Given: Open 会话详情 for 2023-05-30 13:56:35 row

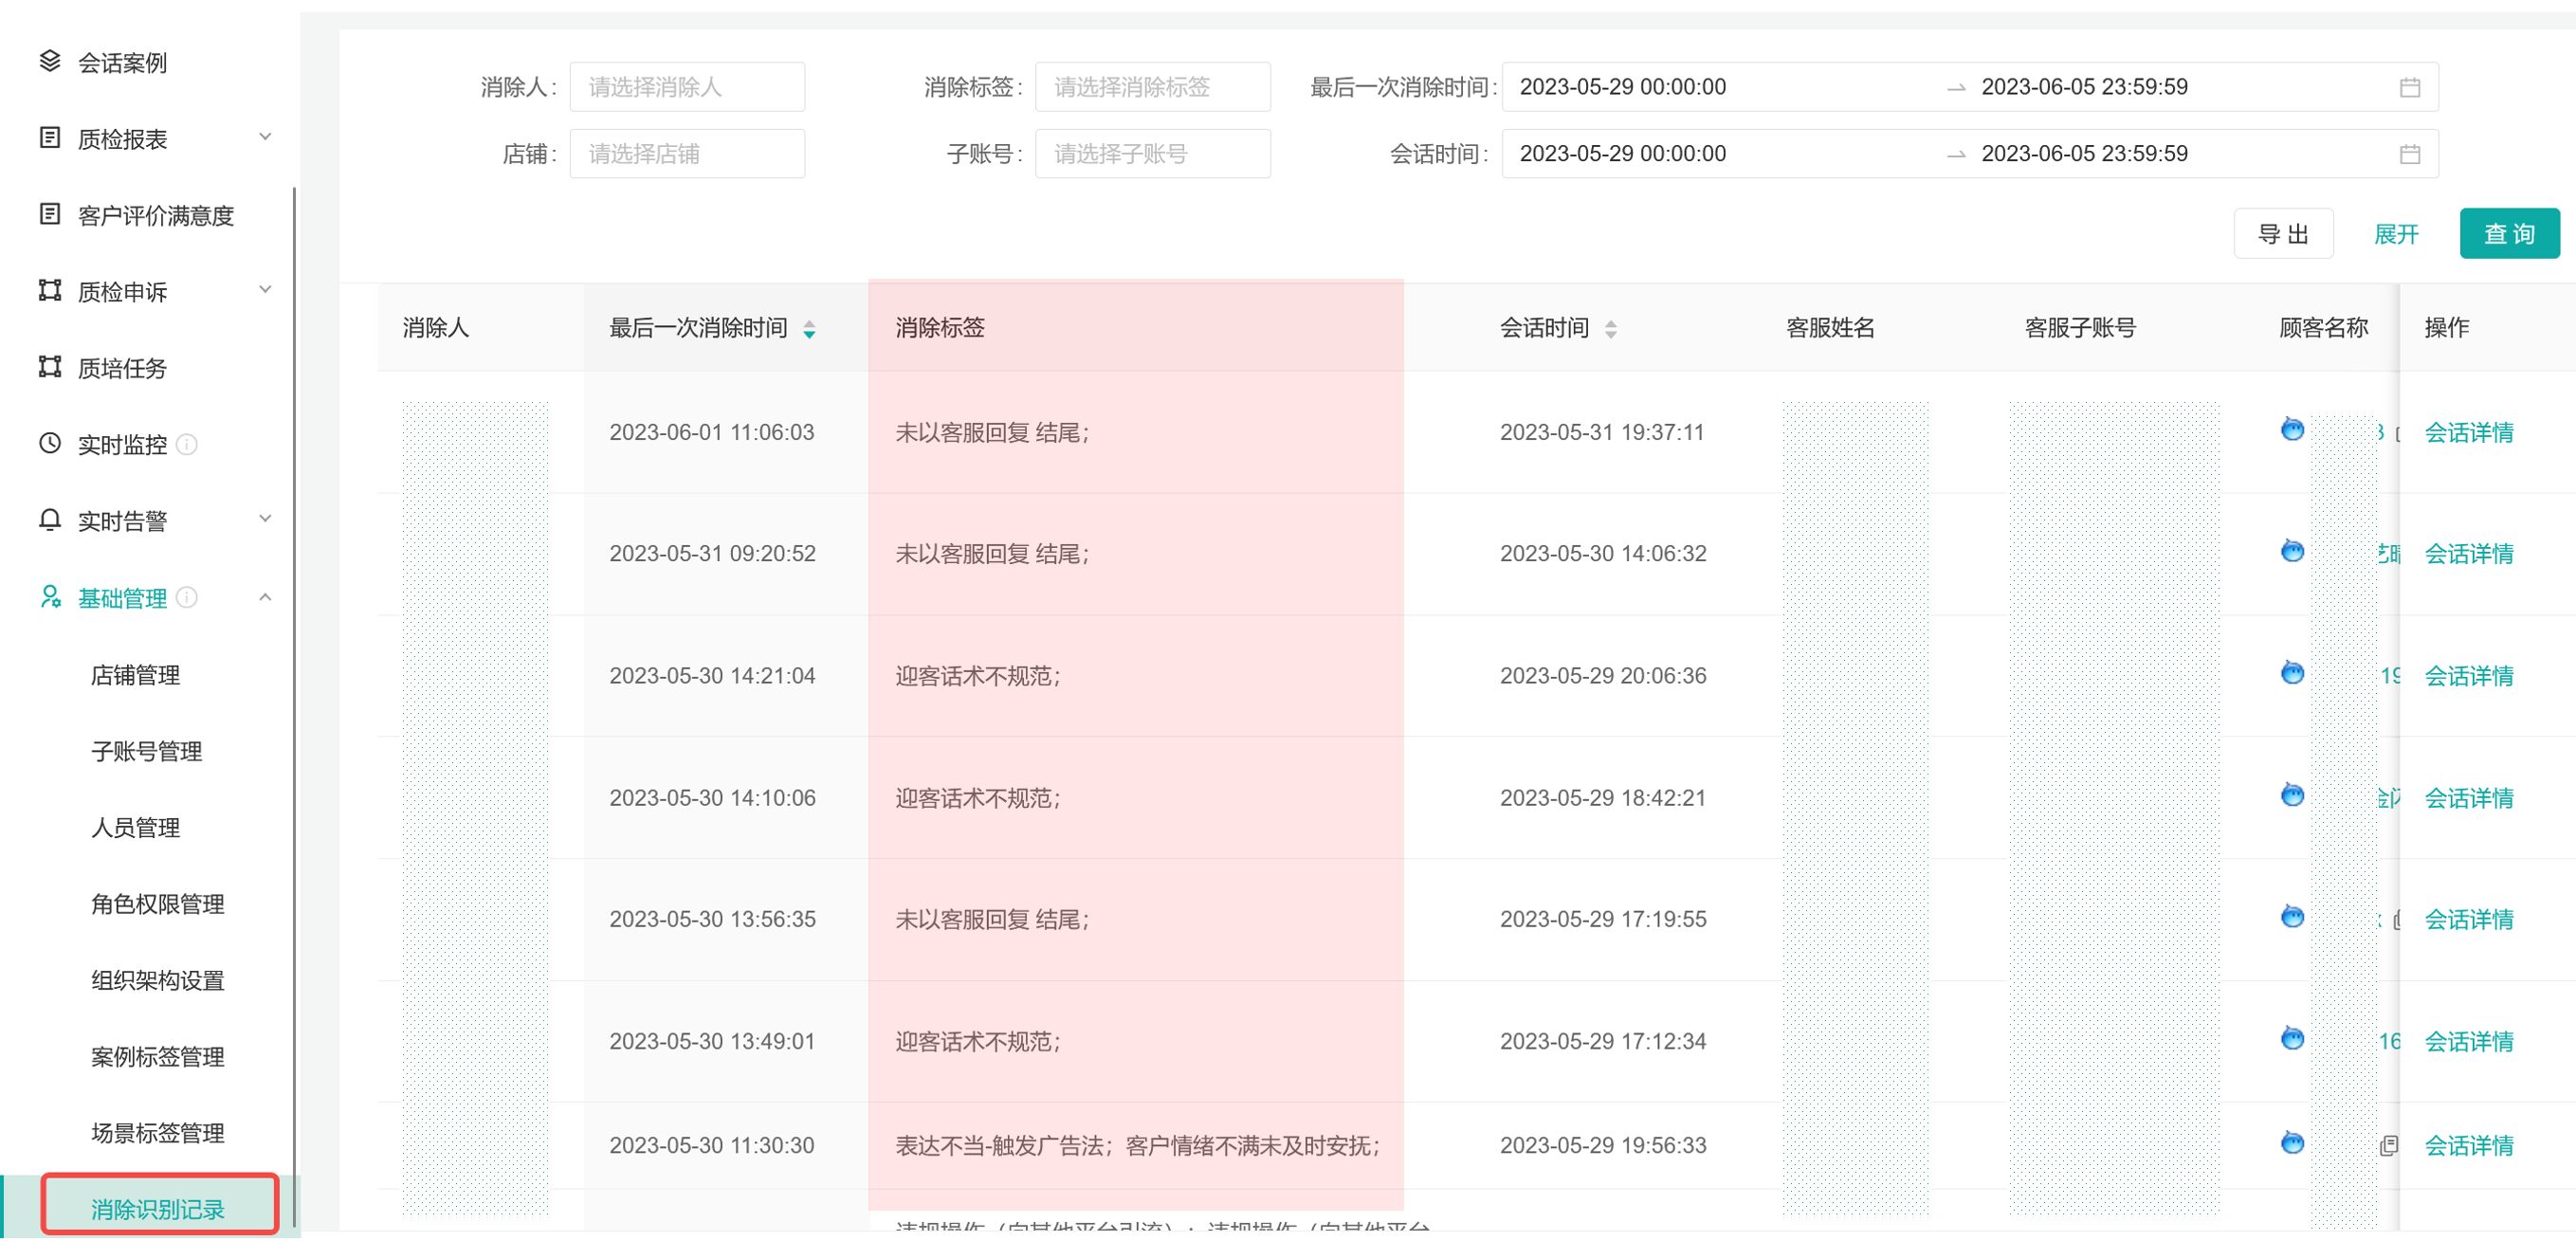Looking at the screenshot, I should pyautogui.click(x=2468, y=920).
